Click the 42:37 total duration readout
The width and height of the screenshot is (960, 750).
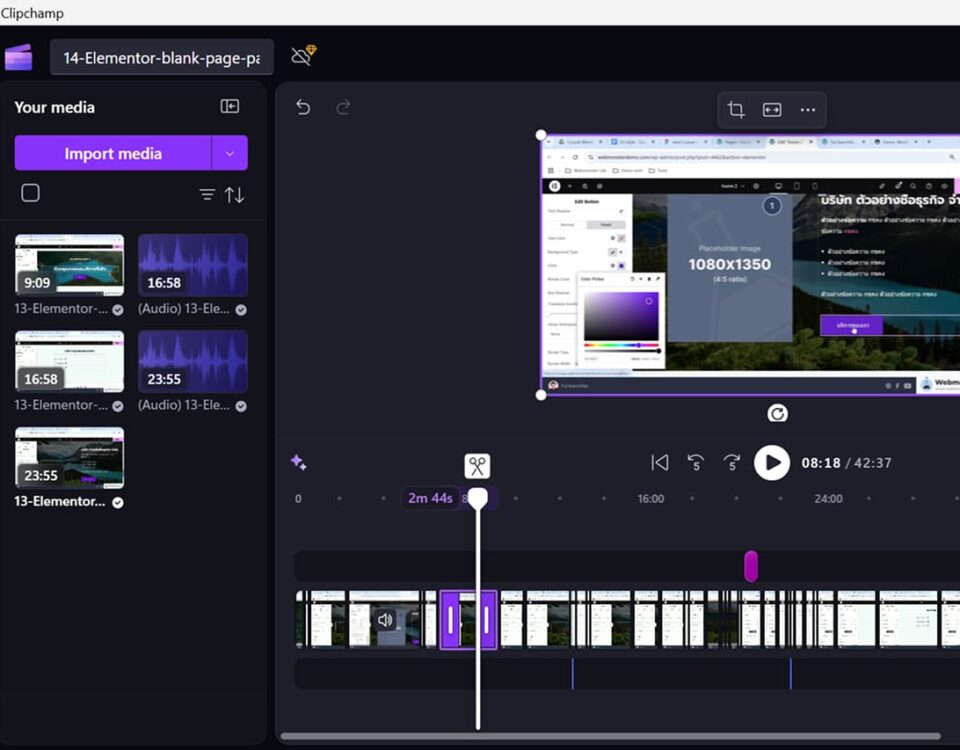tap(872, 463)
